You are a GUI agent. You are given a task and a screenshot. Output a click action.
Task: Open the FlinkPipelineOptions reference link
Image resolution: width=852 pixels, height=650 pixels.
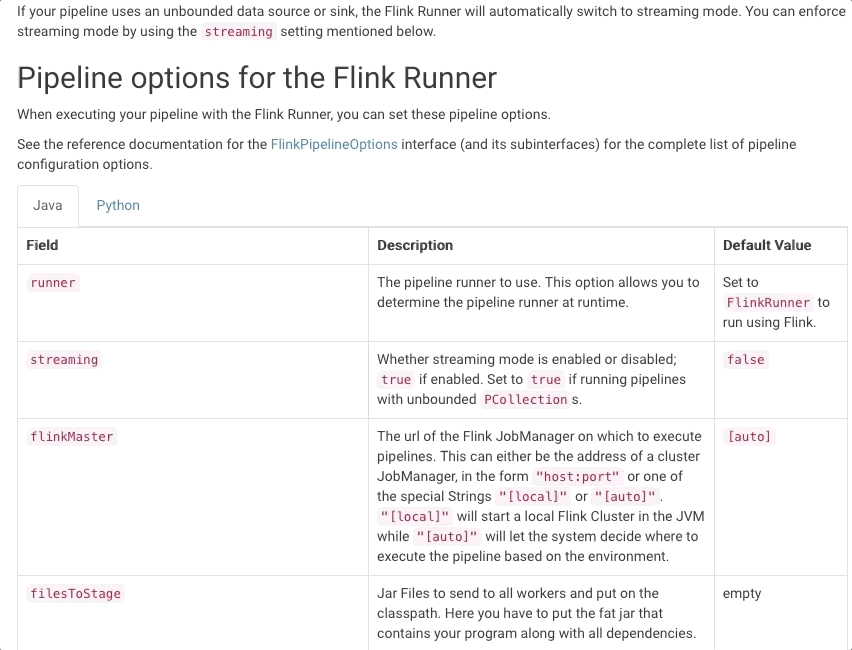[334, 144]
